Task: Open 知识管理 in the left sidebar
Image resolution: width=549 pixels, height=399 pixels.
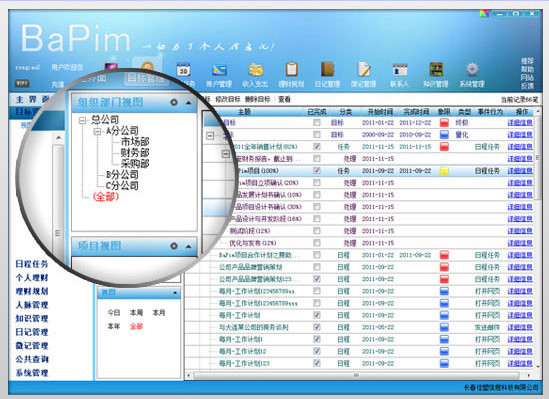Action: (32, 318)
